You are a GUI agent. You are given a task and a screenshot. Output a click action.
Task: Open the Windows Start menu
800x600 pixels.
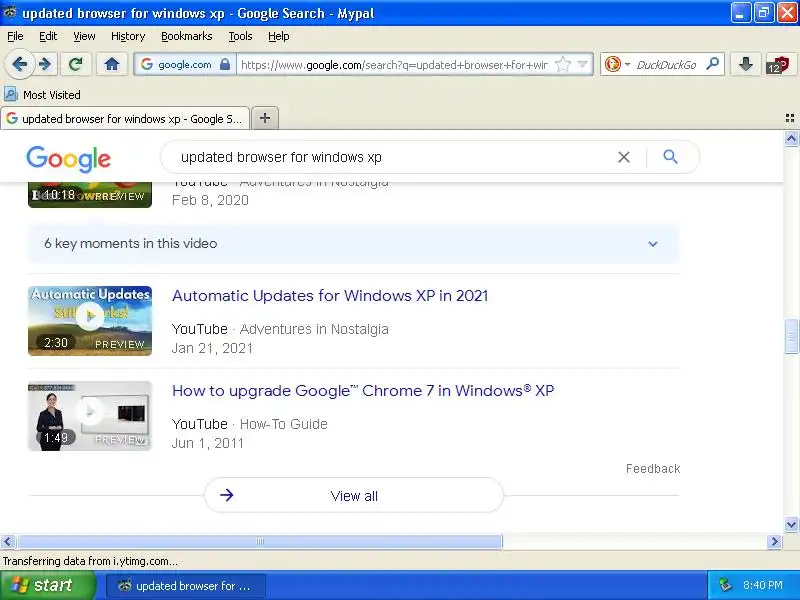(x=47, y=585)
